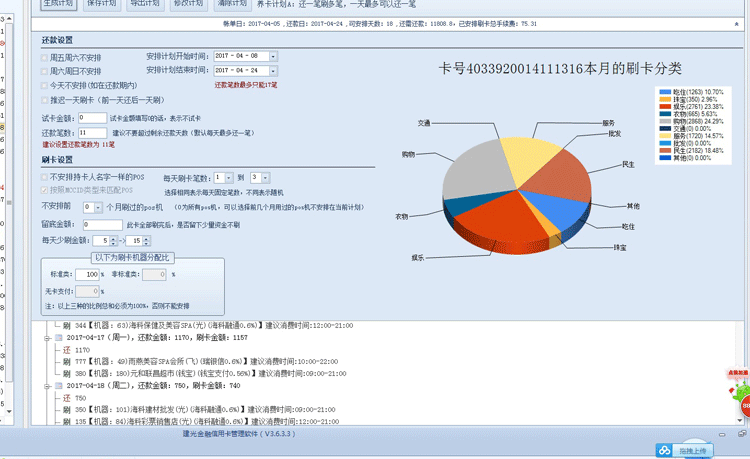The height and width of the screenshot is (459, 750).
Task: Click the 试卡金额 input field
Action: click(x=92, y=118)
